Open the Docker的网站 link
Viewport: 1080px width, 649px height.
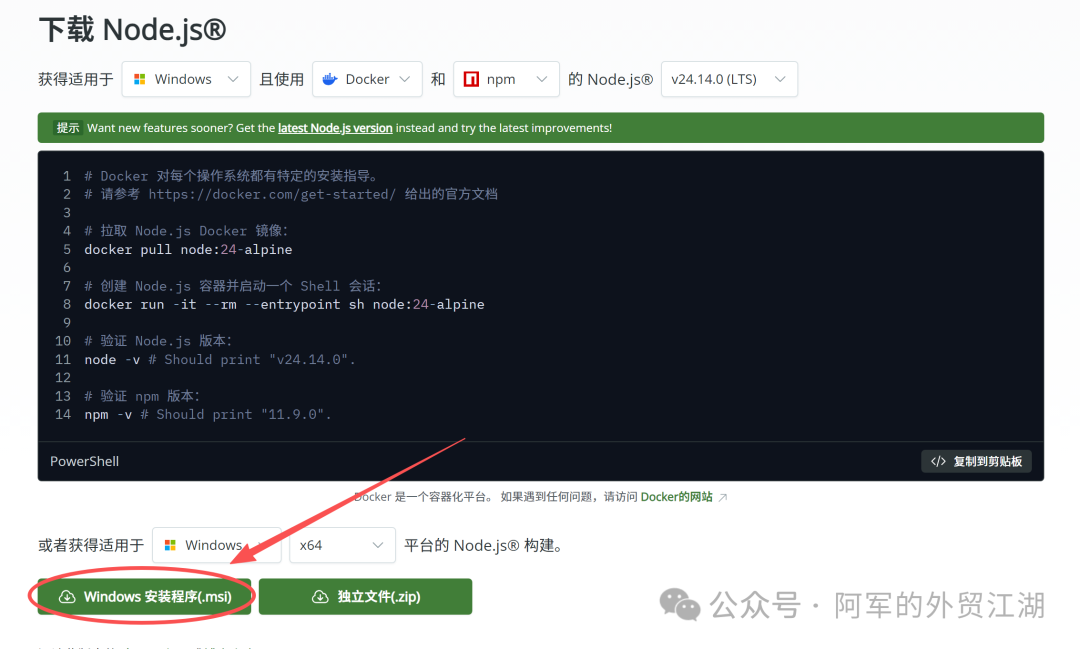click(x=676, y=497)
